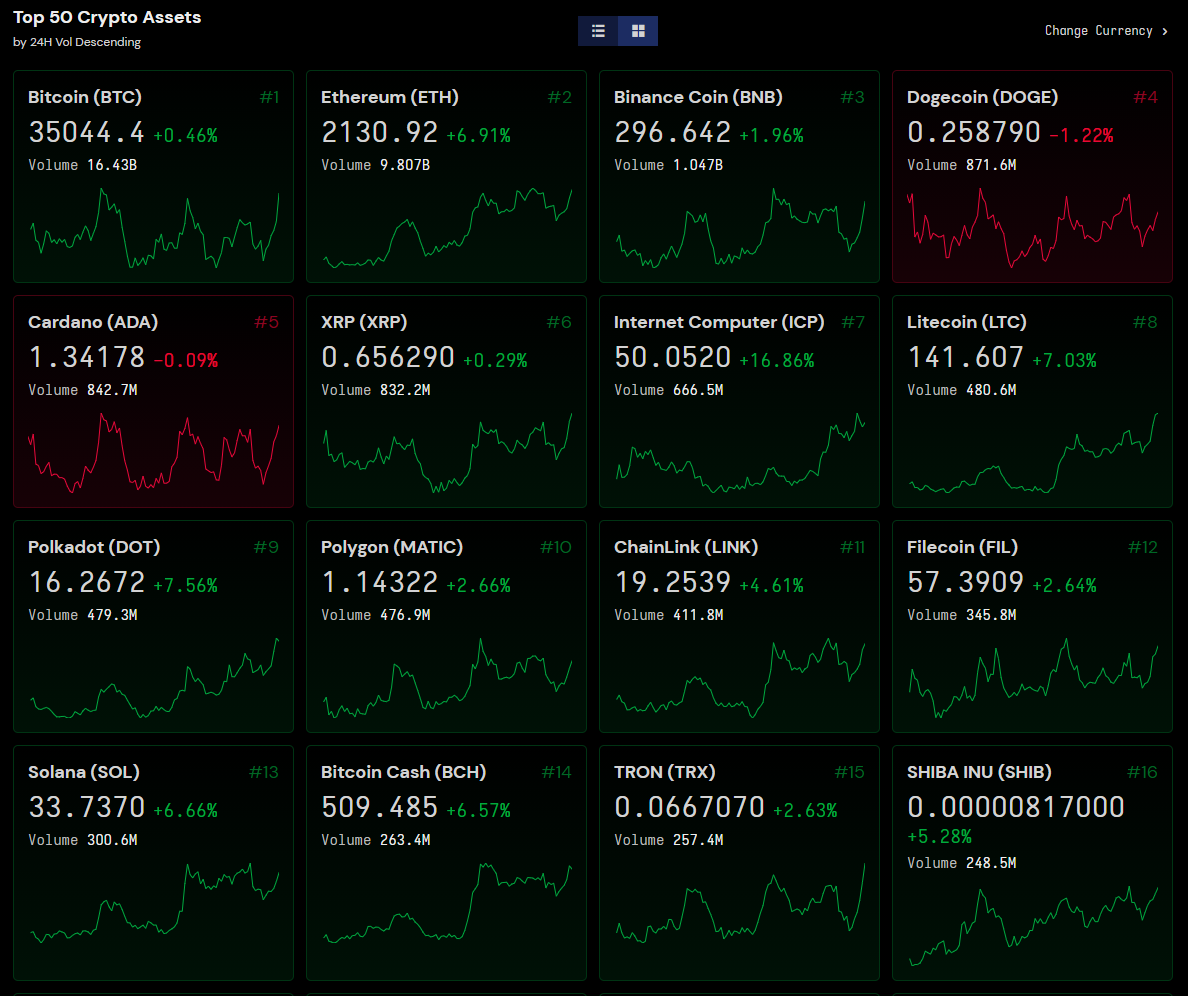Open Cardano (ADA) card title

click(x=93, y=322)
